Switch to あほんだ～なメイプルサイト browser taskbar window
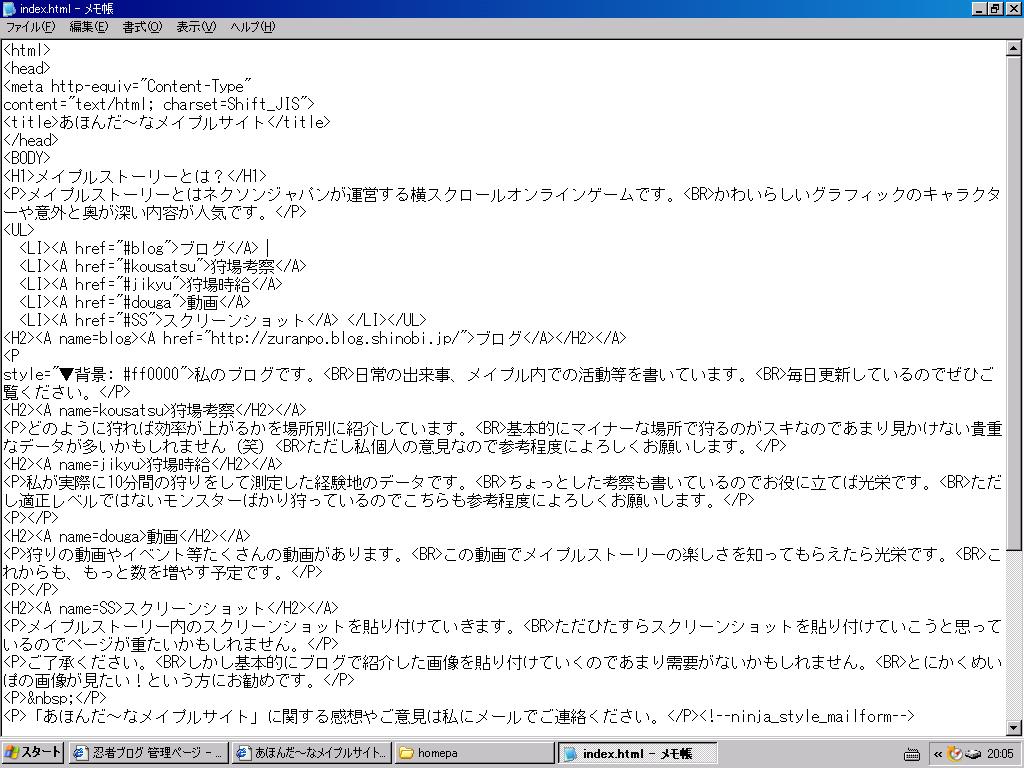Viewport: 1024px width, 768px height. [x=312, y=752]
